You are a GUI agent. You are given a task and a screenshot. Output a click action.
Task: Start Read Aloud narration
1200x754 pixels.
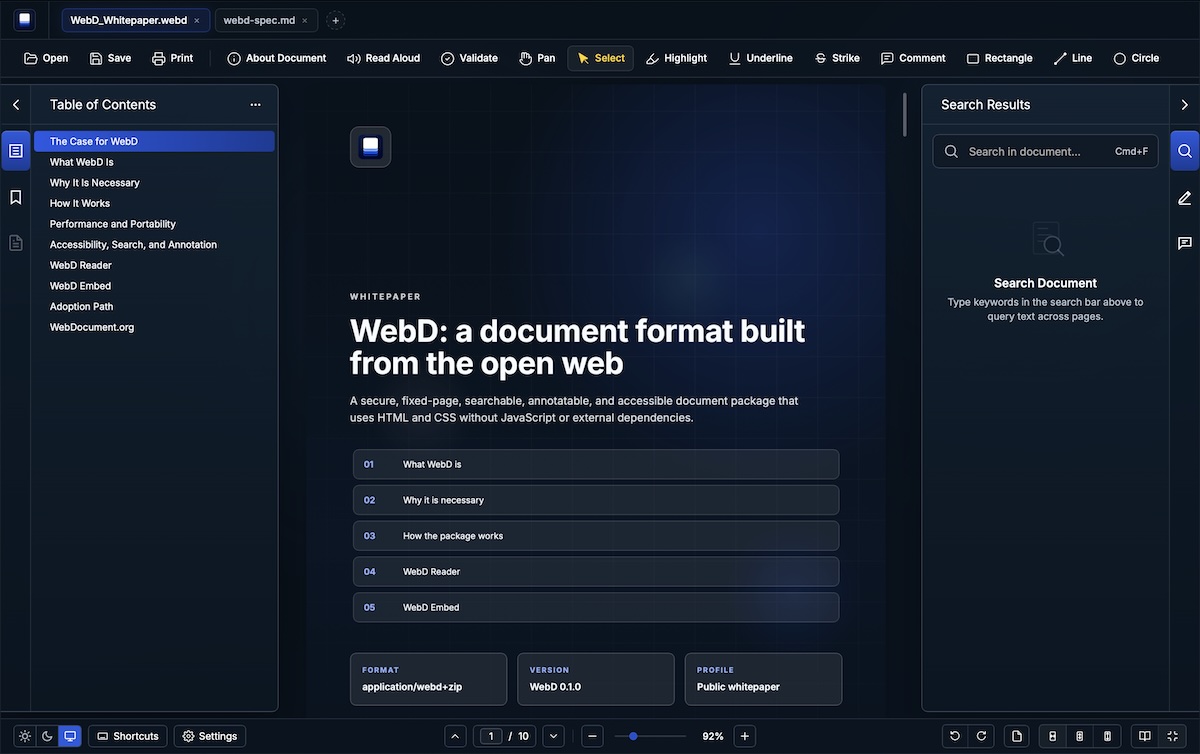click(383, 58)
